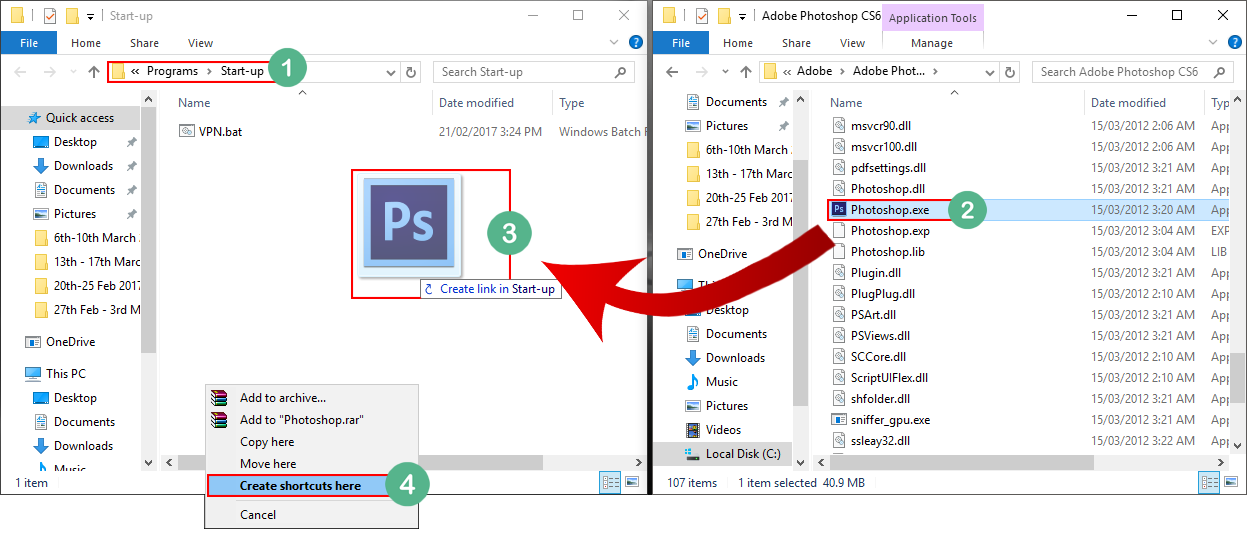
Task: Select the sniffer_gpu.exe file
Action: click(x=890, y=420)
